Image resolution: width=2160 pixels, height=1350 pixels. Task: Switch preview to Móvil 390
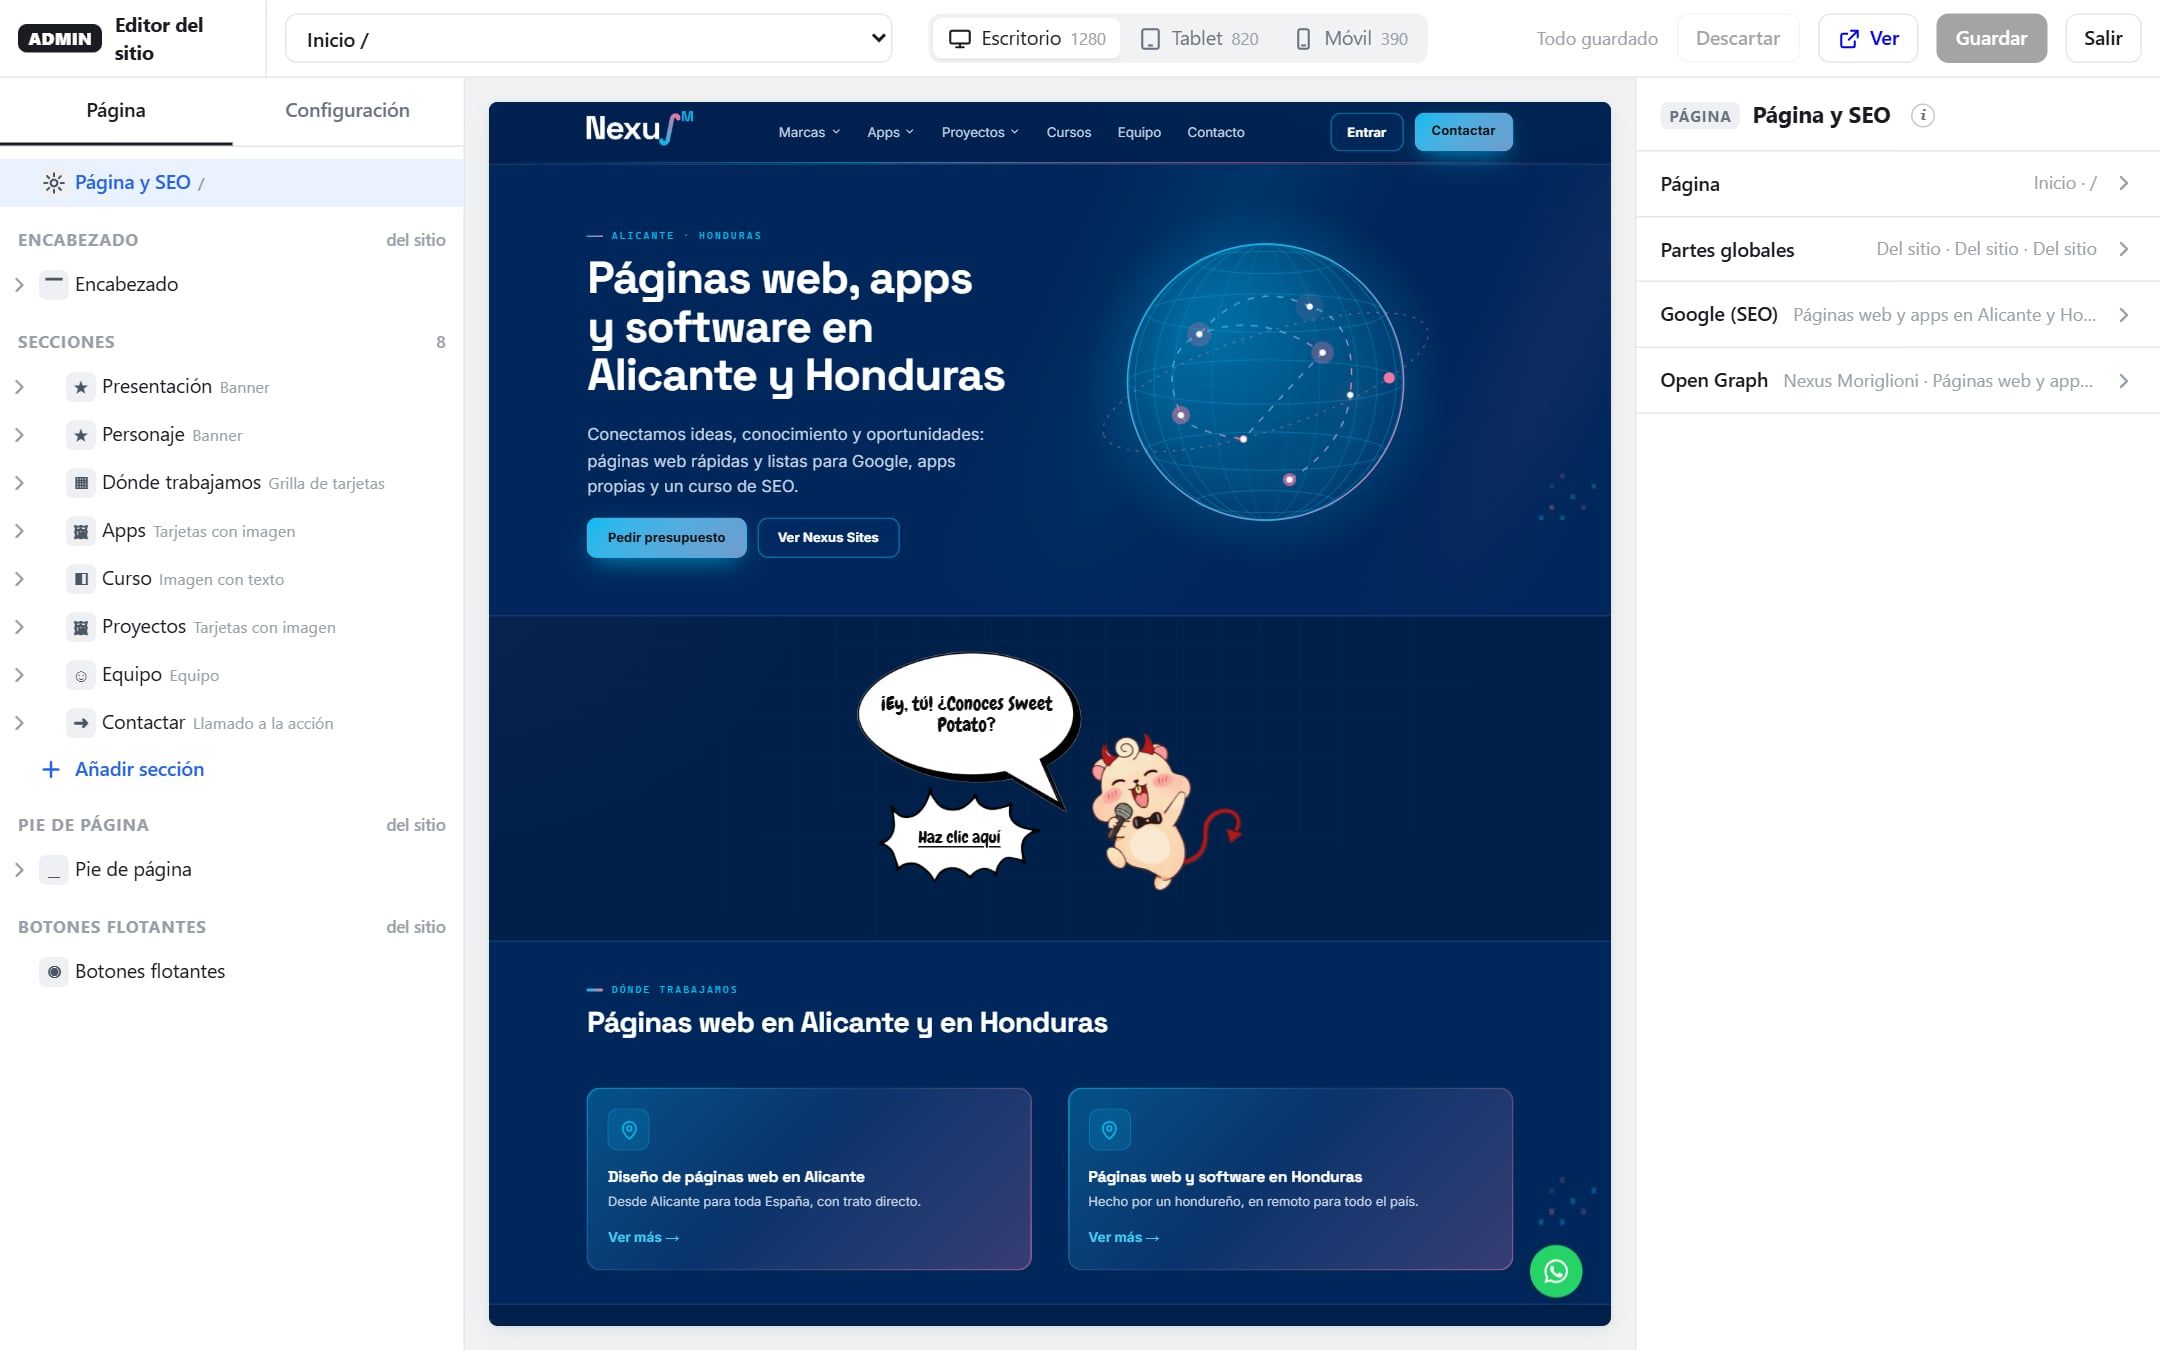point(1351,38)
